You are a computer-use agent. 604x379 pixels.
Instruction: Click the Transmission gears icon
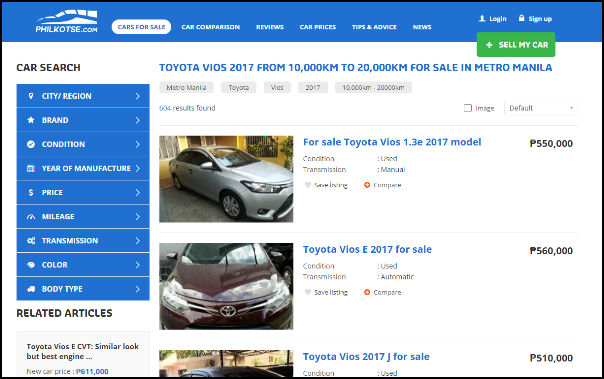(x=31, y=241)
